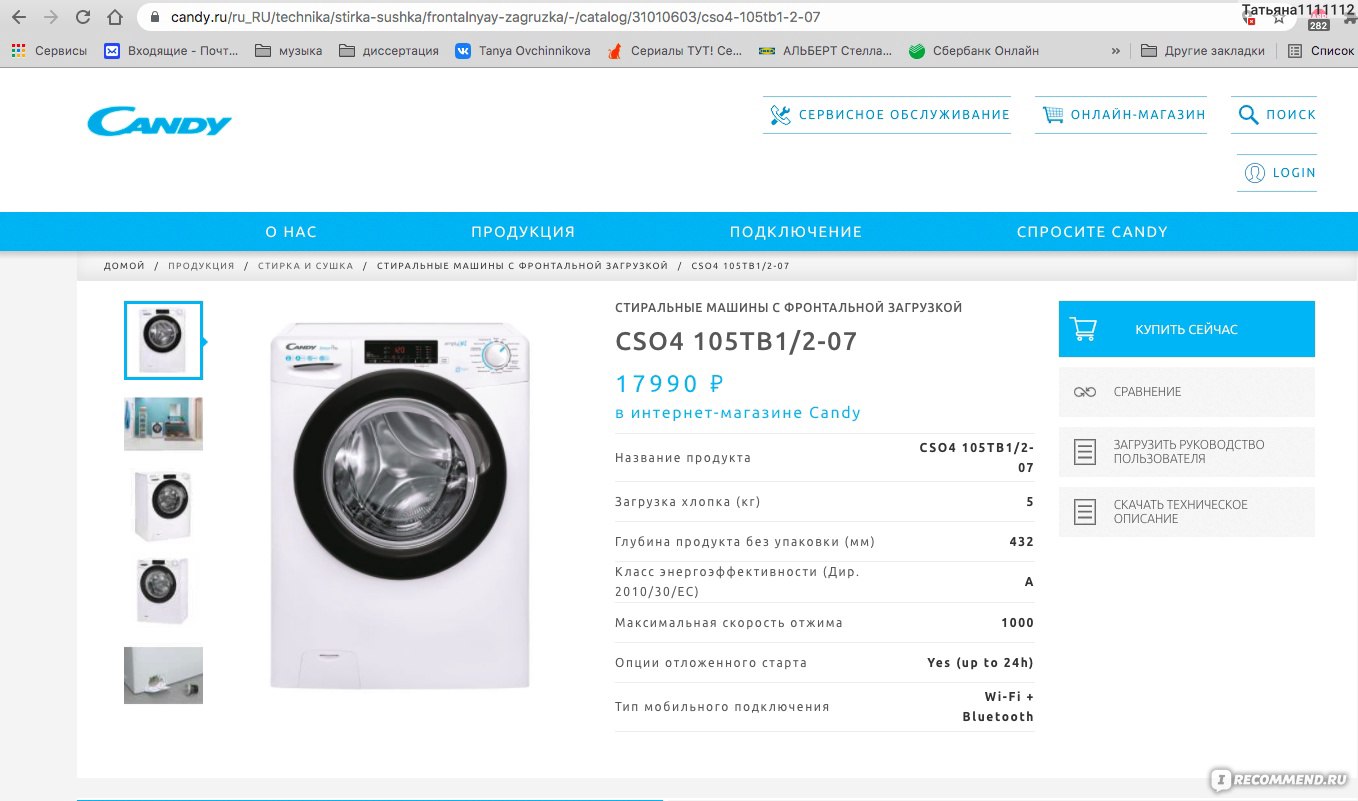
Task: Open ПОИСК search link
Action: (1291, 115)
